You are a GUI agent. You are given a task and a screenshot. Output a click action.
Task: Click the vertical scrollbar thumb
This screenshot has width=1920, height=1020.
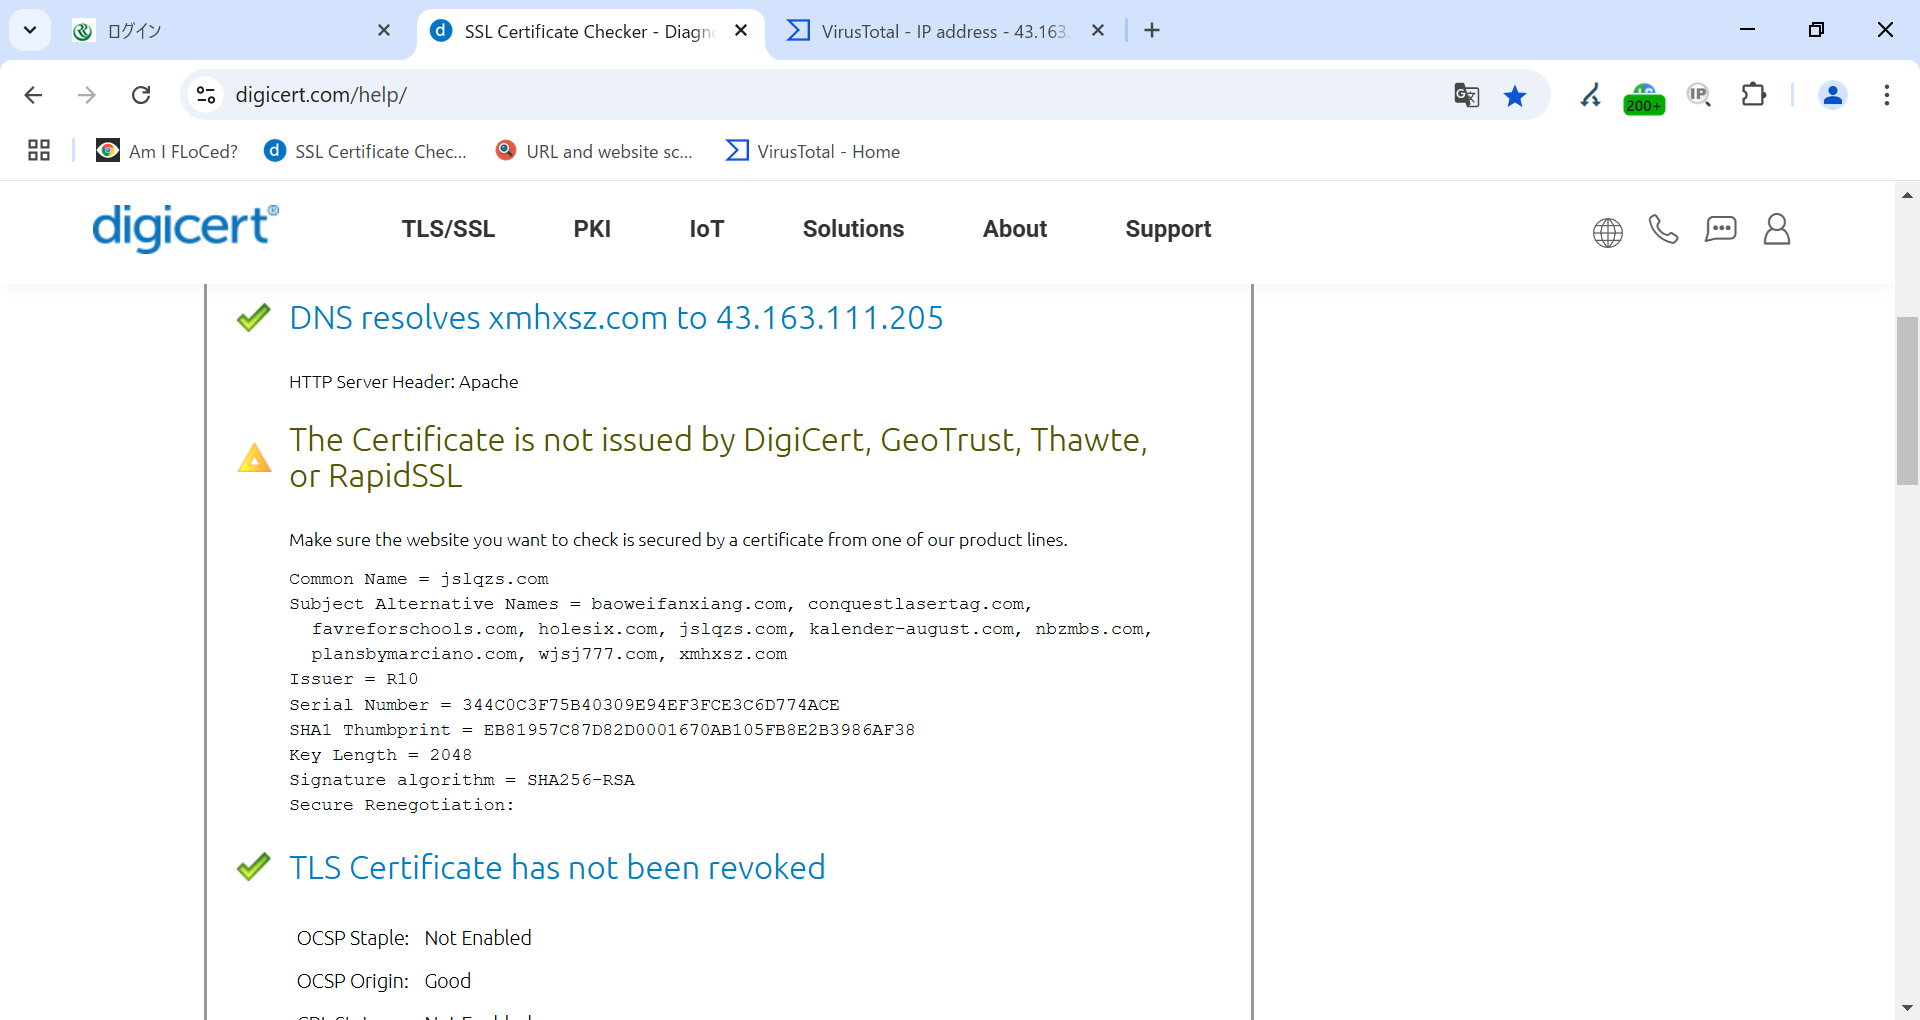[x=1907, y=400]
